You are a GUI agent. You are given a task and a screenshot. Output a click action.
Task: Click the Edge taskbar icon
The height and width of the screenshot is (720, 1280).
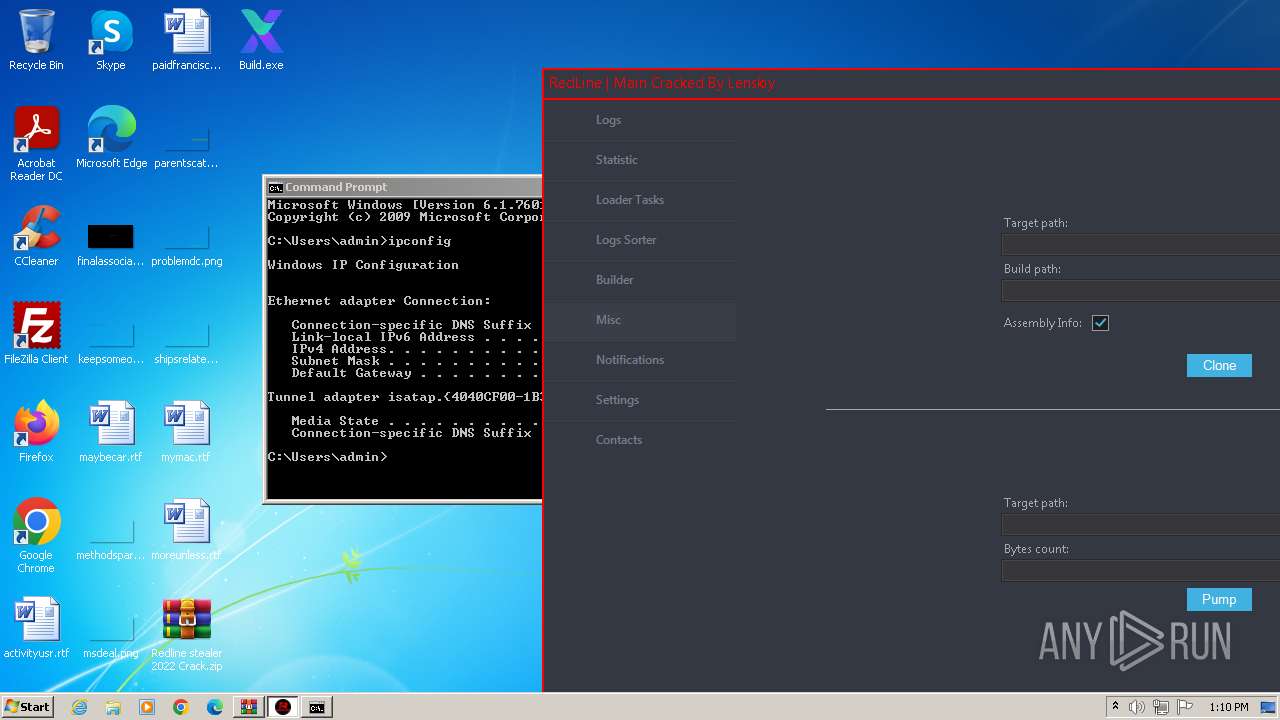[x=215, y=707]
